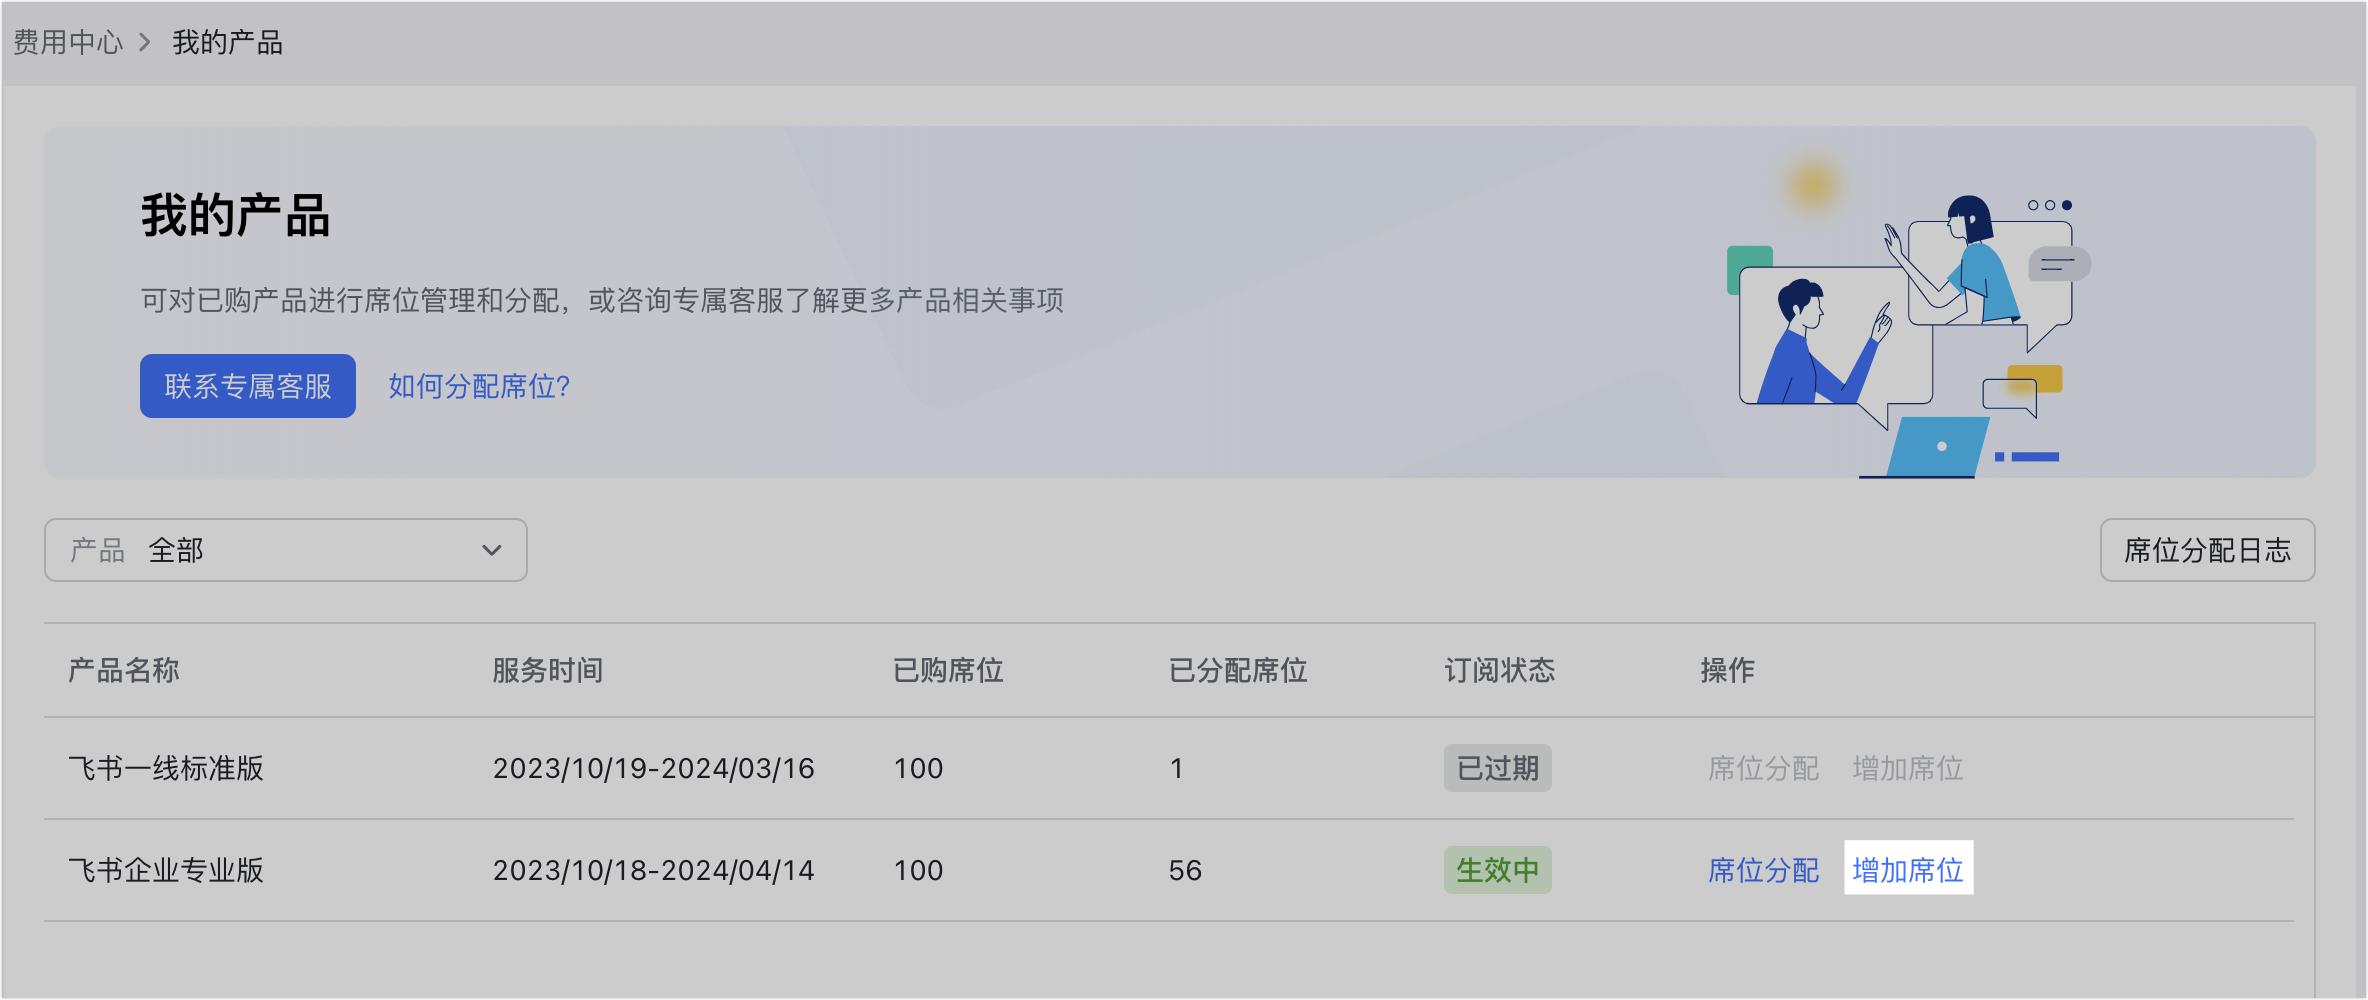This screenshot has width=2368, height=1000.
Task: Go to 费用中心 in the breadcrumb
Action: pyautogui.click(x=68, y=42)
